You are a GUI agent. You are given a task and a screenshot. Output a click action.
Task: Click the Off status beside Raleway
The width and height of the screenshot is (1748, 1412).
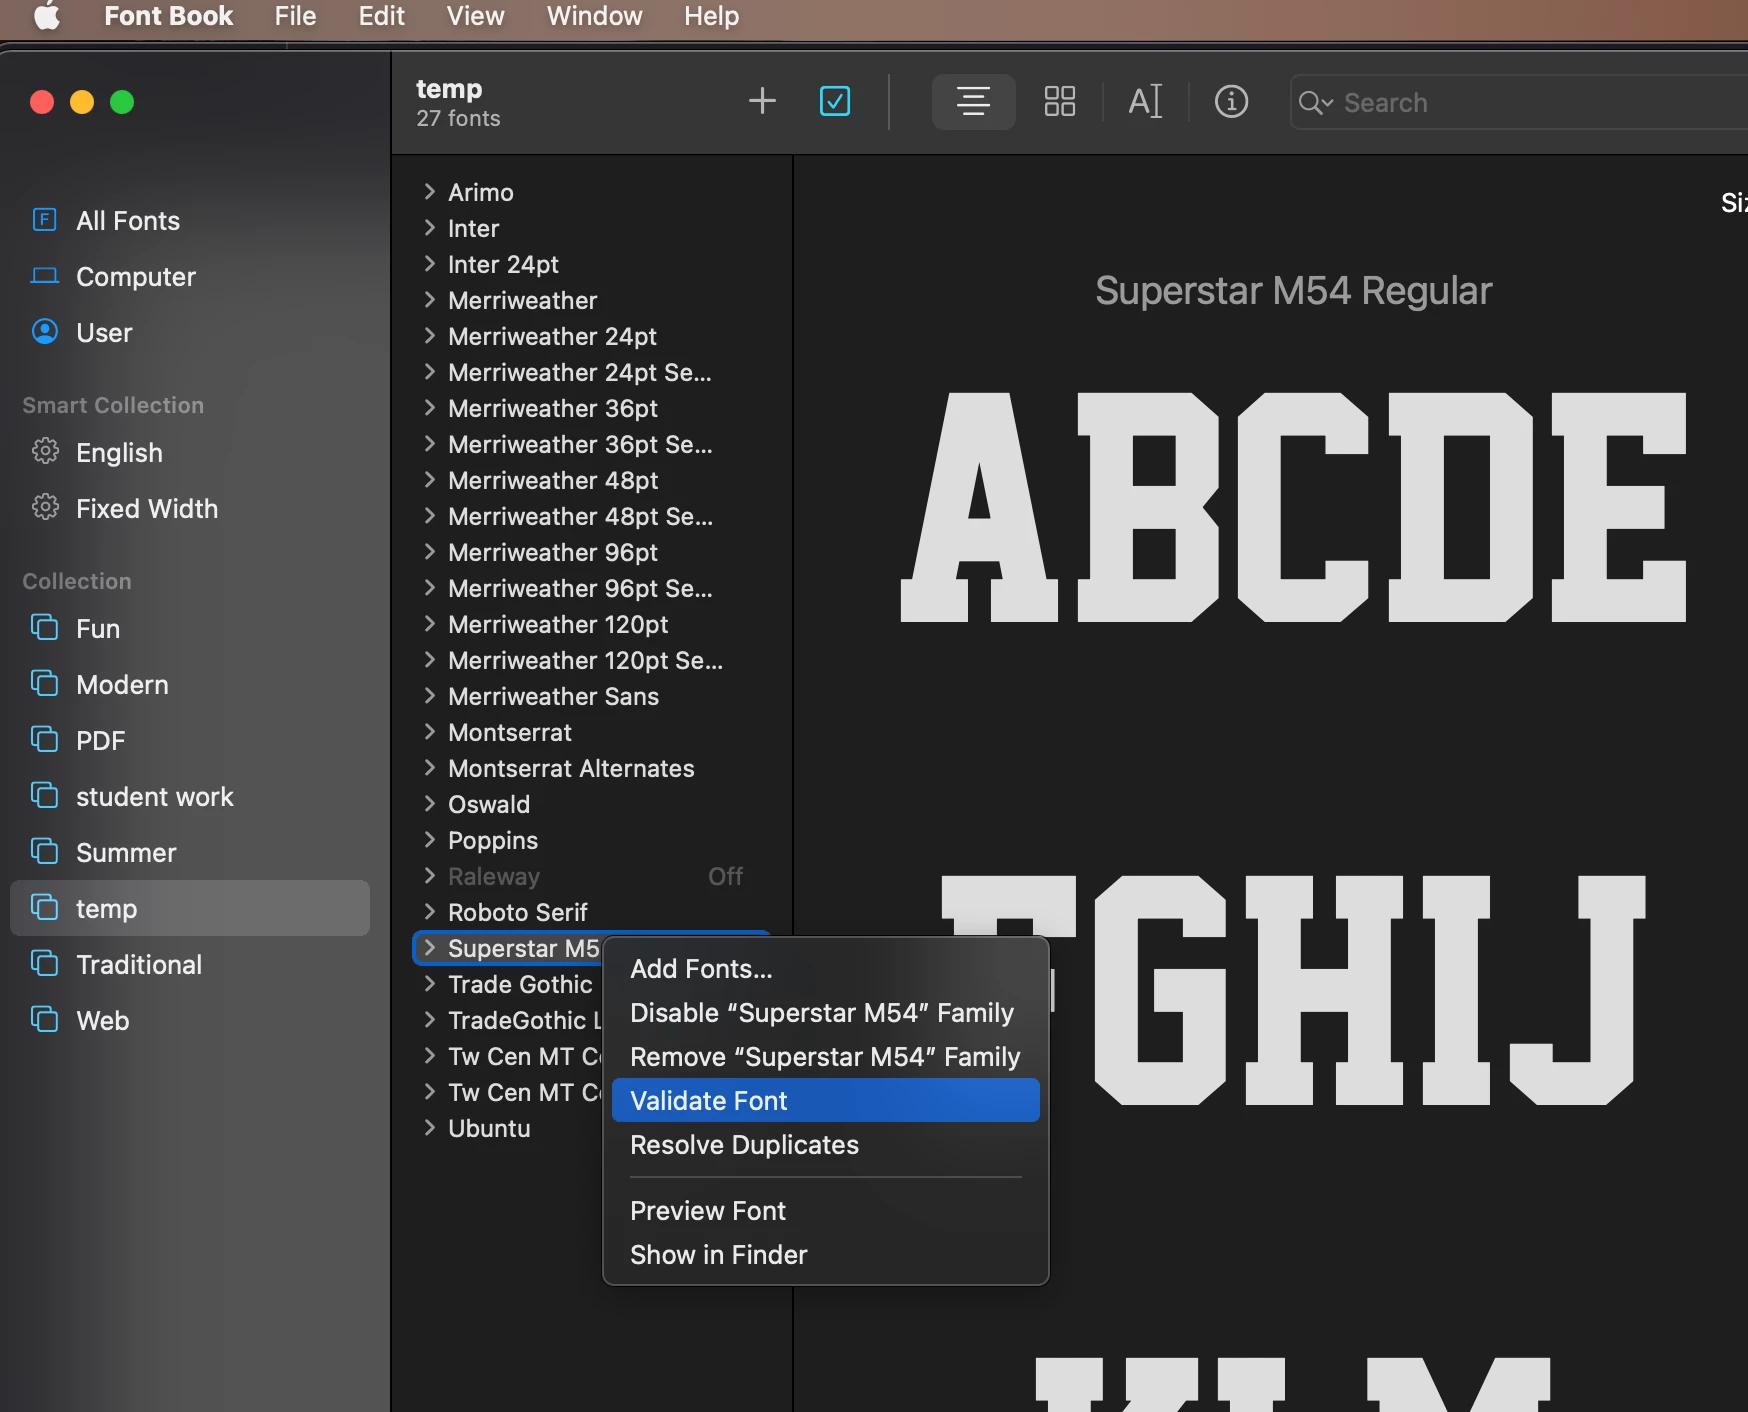pyautogui.click(x=726, y=876)
